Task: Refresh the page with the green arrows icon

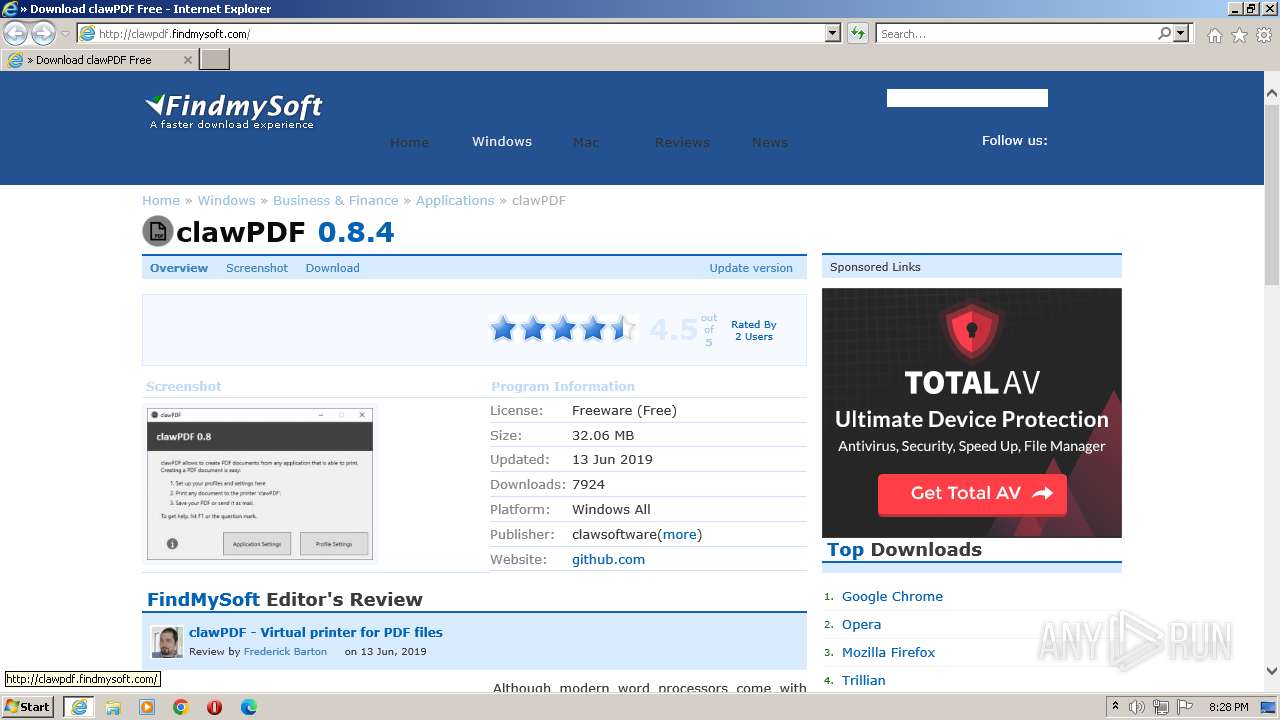Action: click(x=857, y=33)
